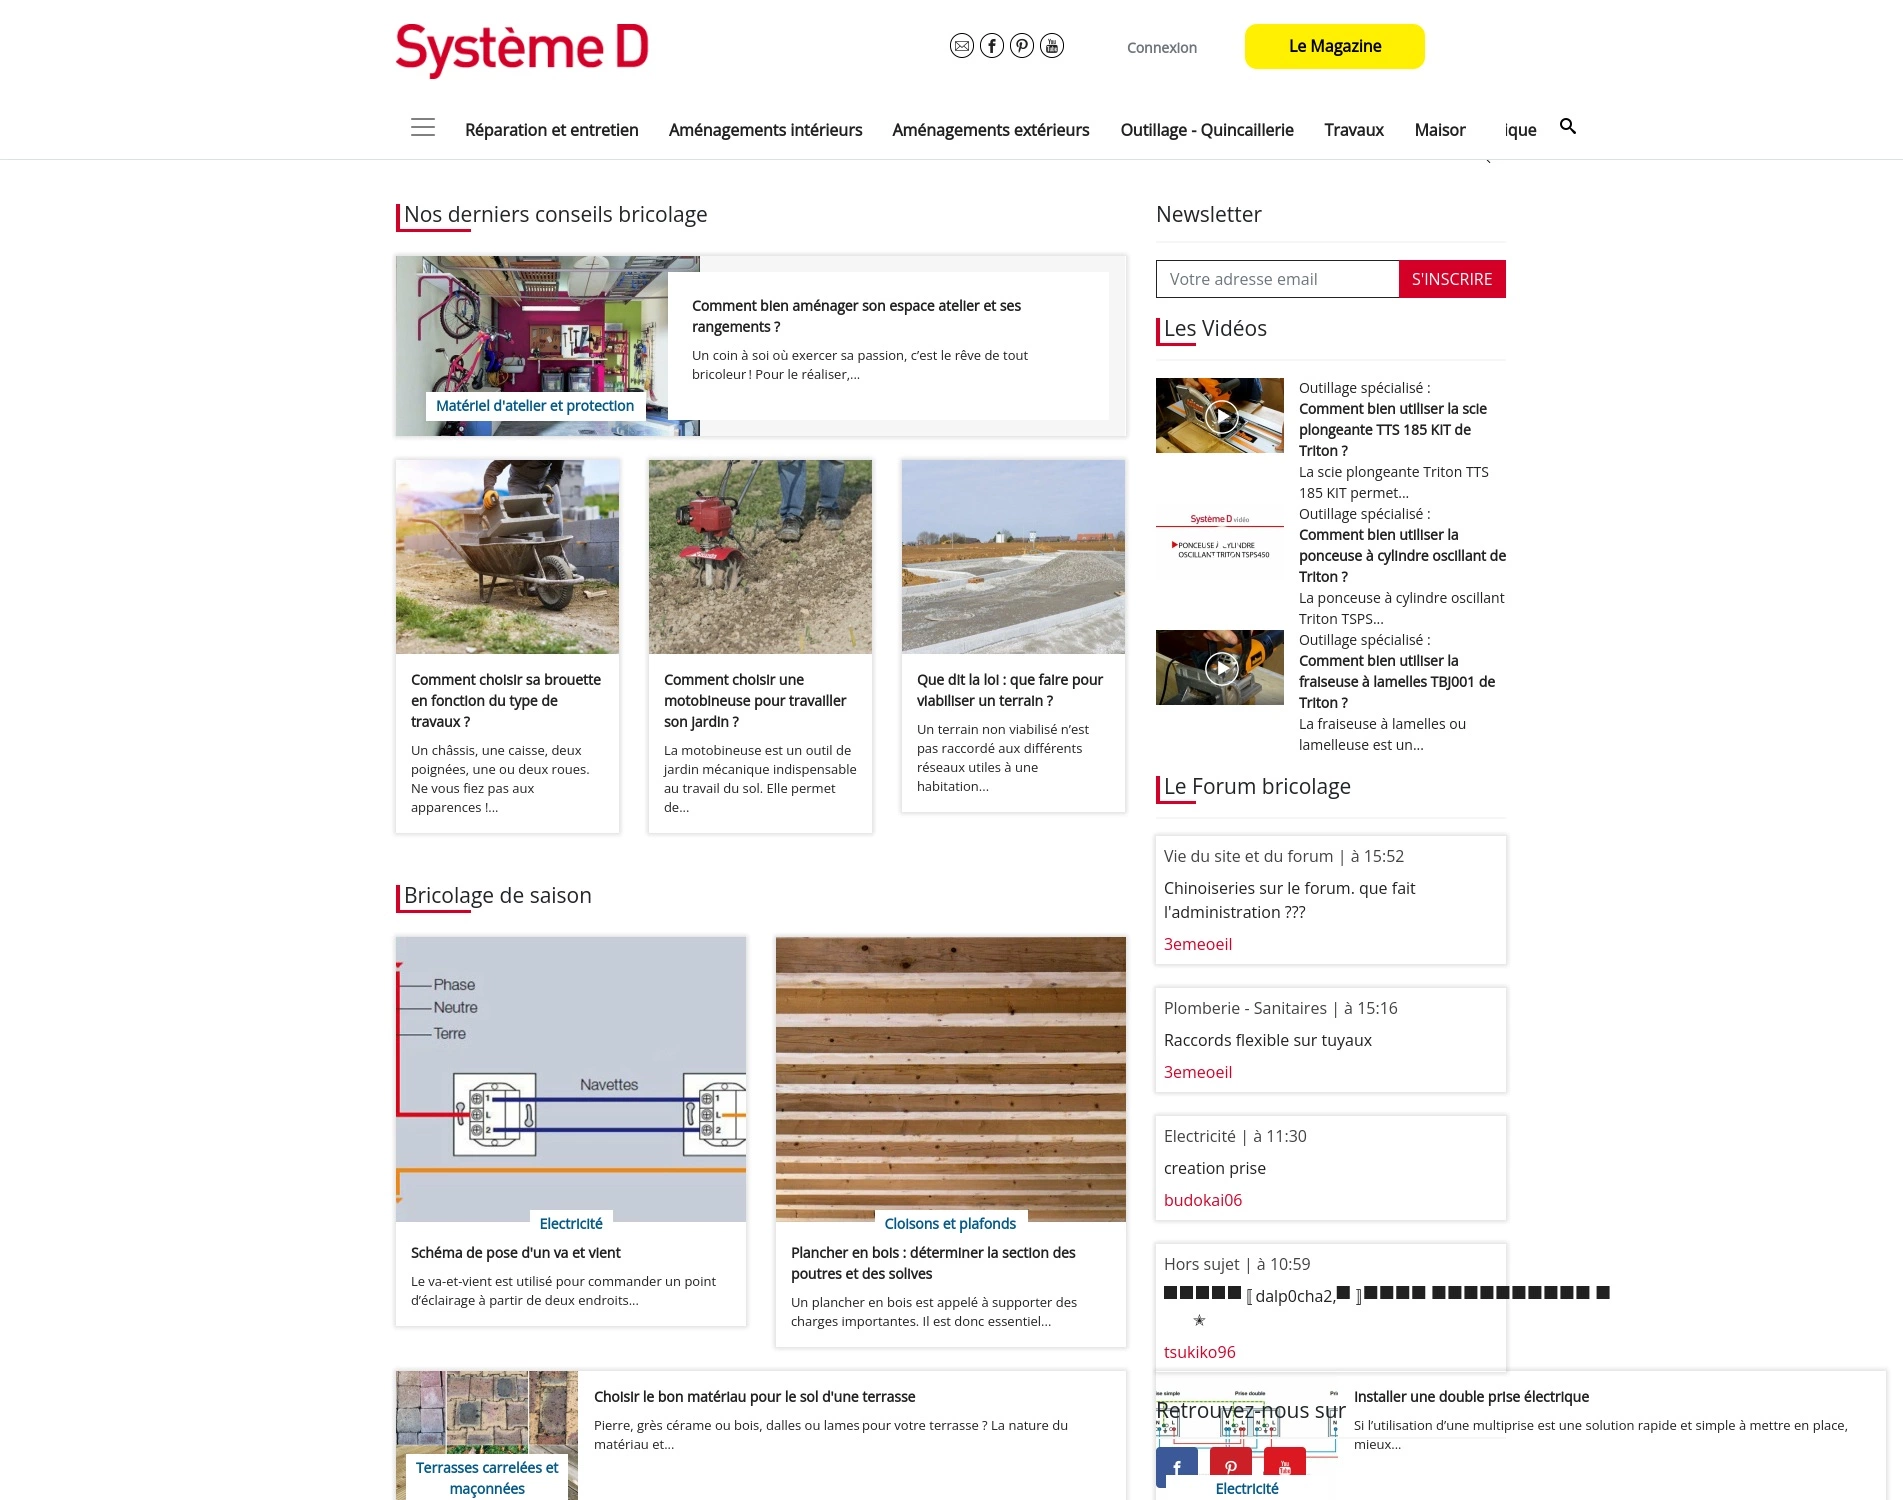Image resolution: width=1903 pixels, height=1500 pixels.
Task: Click the Les Vidéos heading
Action: [1215, 329]
